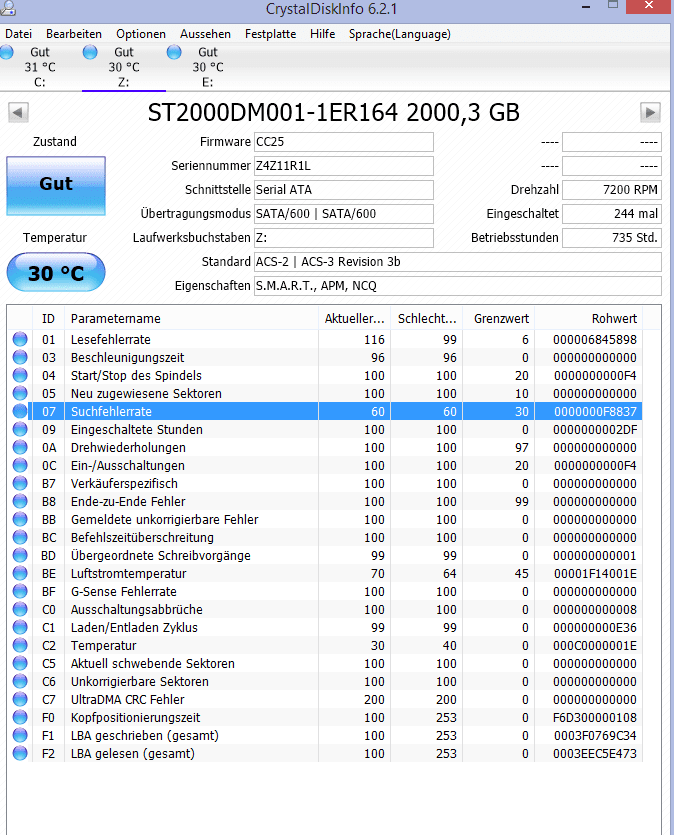Select drive C: tab at 31 °C
Image resolution: width=674 pixels, height=835 pixels.
point(40,67)
